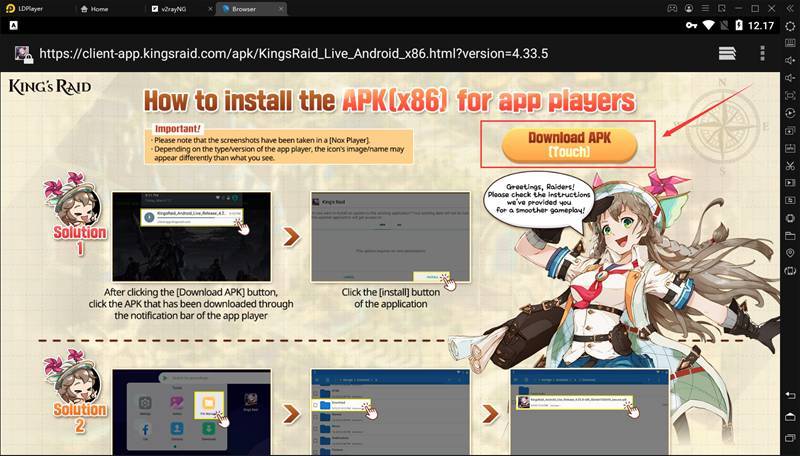This screenshot has width=800, height=456.
Task: Open the user account icon
Action: pyautogui.click(x=689, y=9)
